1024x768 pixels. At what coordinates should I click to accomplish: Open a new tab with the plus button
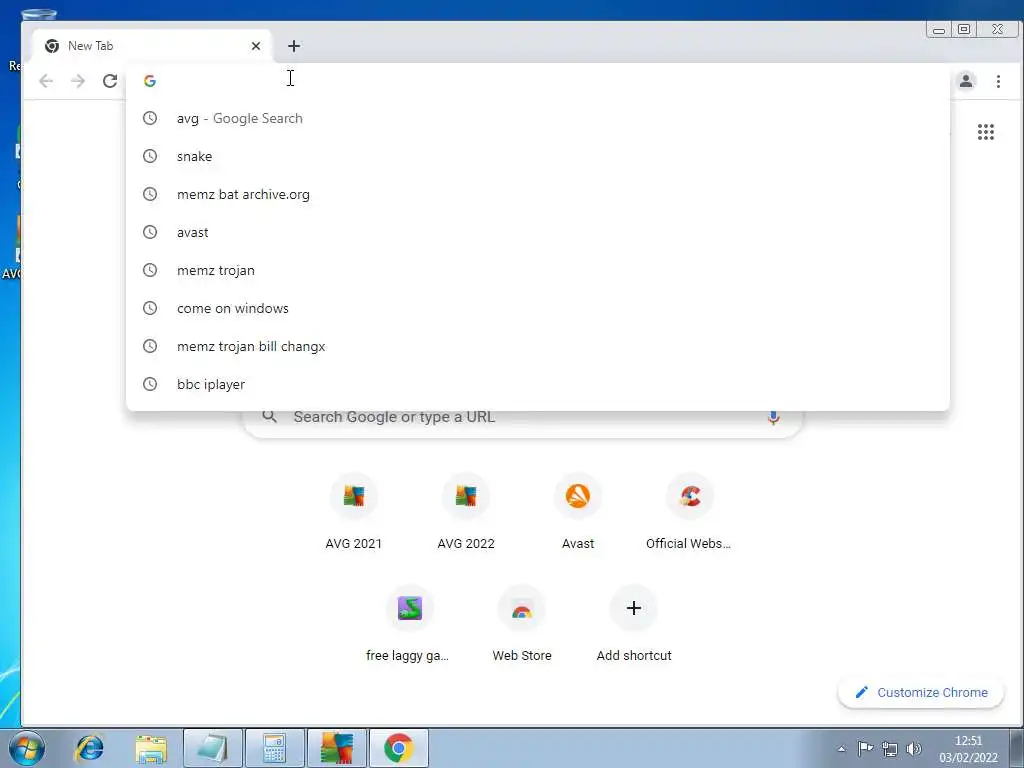point(294,46)
